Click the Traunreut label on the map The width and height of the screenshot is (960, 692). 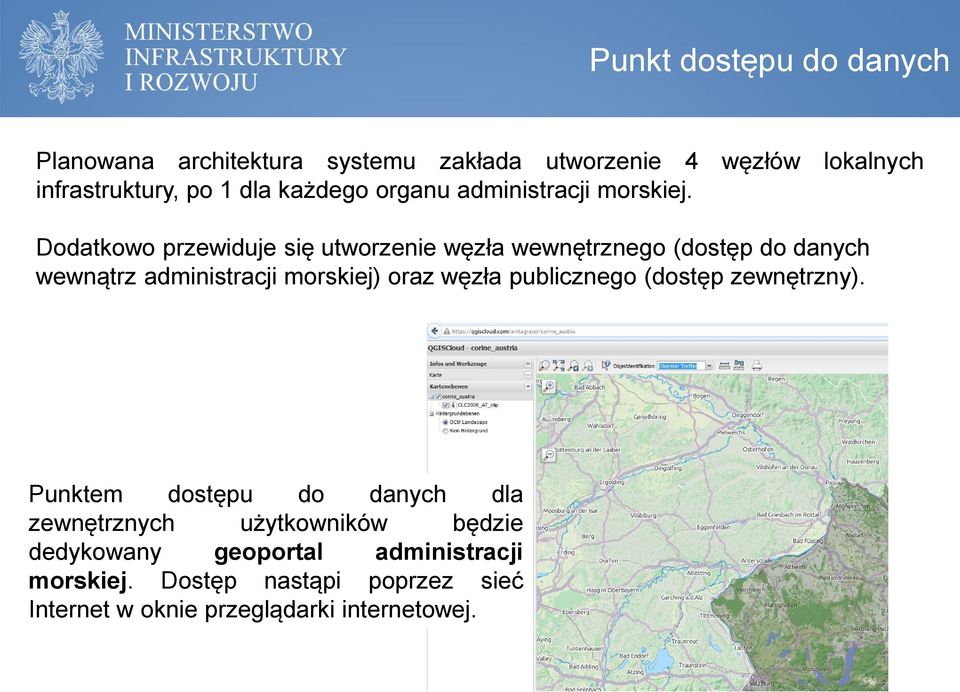[x=684, y=641]
